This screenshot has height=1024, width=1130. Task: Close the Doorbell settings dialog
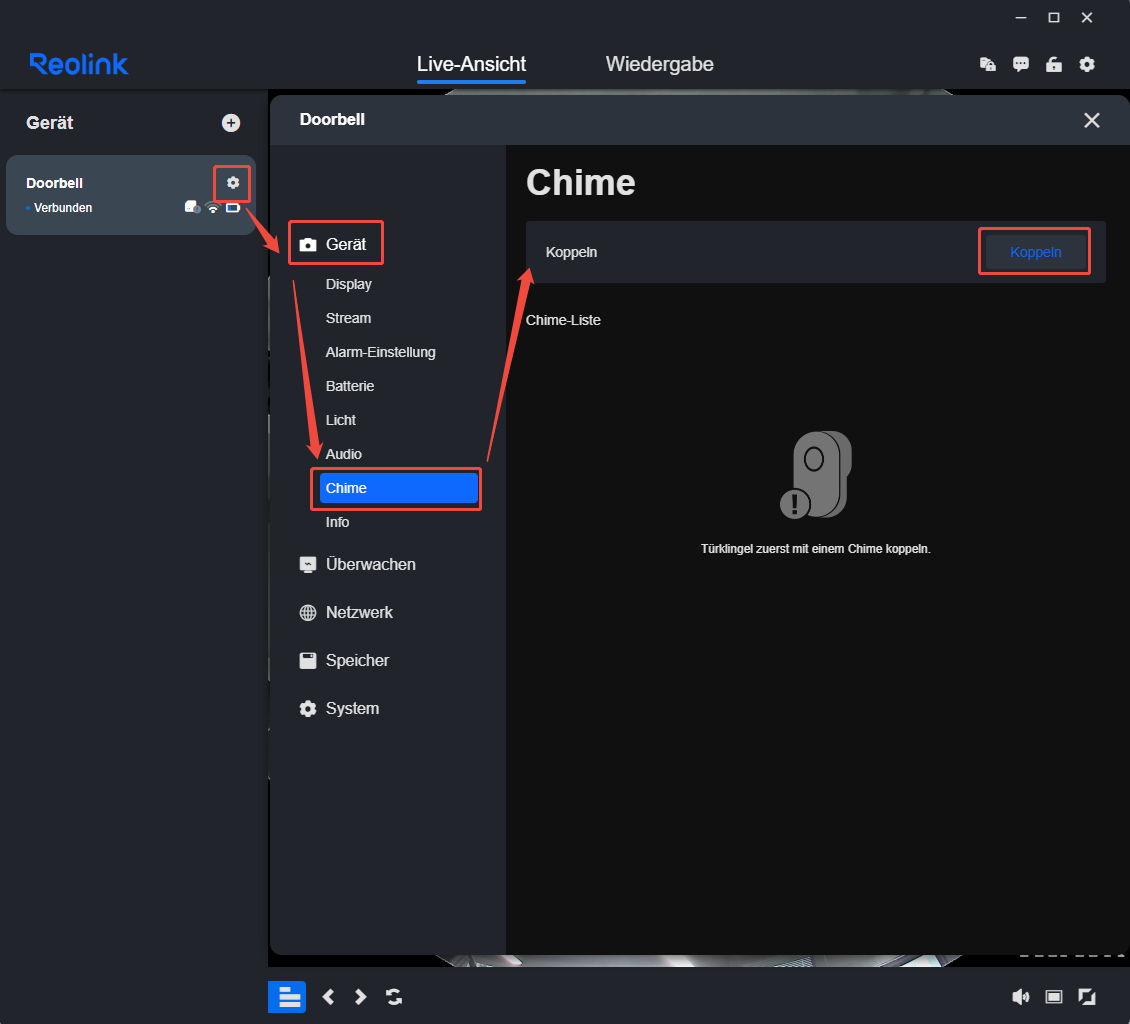click(1092, 120)
